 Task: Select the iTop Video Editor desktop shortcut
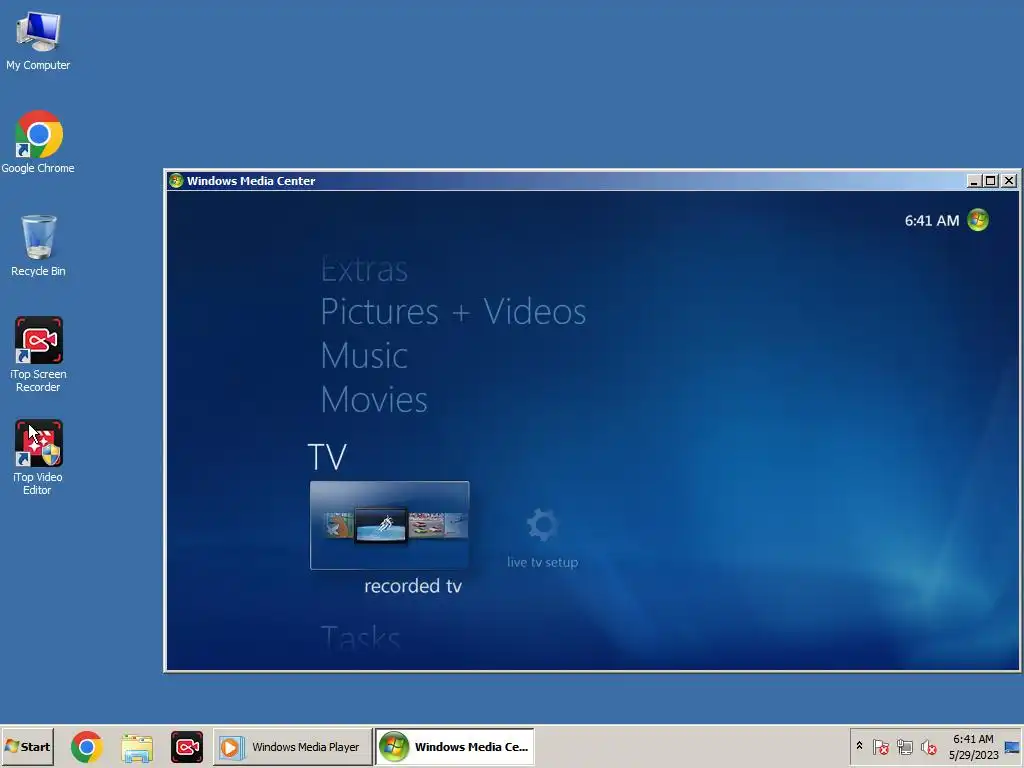click(x=39, y=457)
